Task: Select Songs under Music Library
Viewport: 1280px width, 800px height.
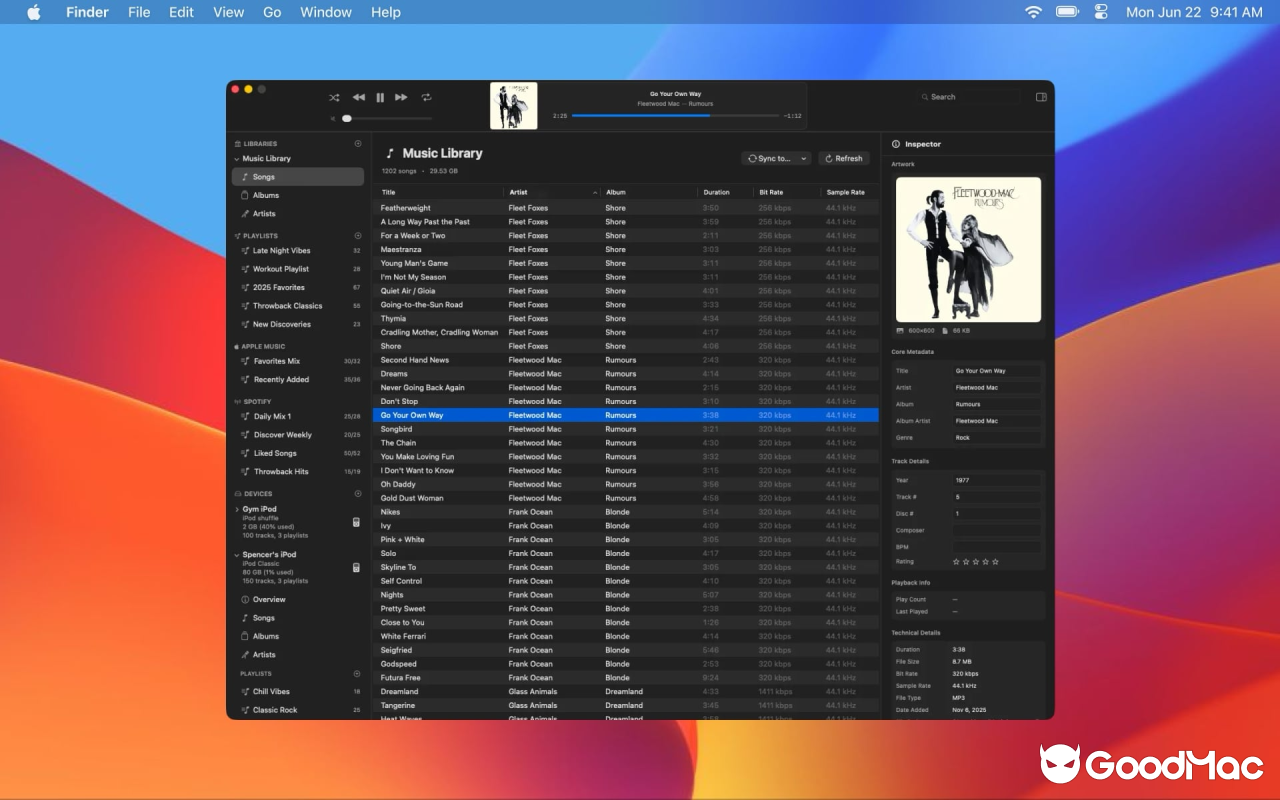Action: [298, 177]
